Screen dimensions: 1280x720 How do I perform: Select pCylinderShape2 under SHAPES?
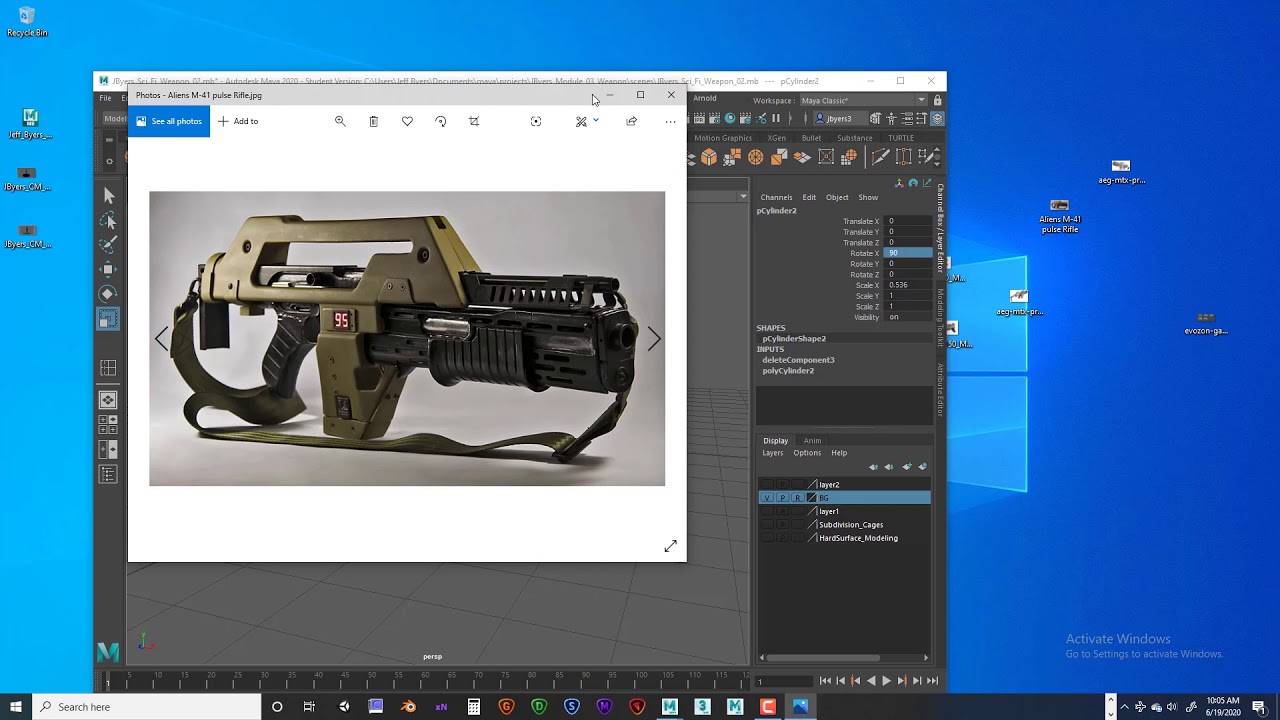coord(794,339)
